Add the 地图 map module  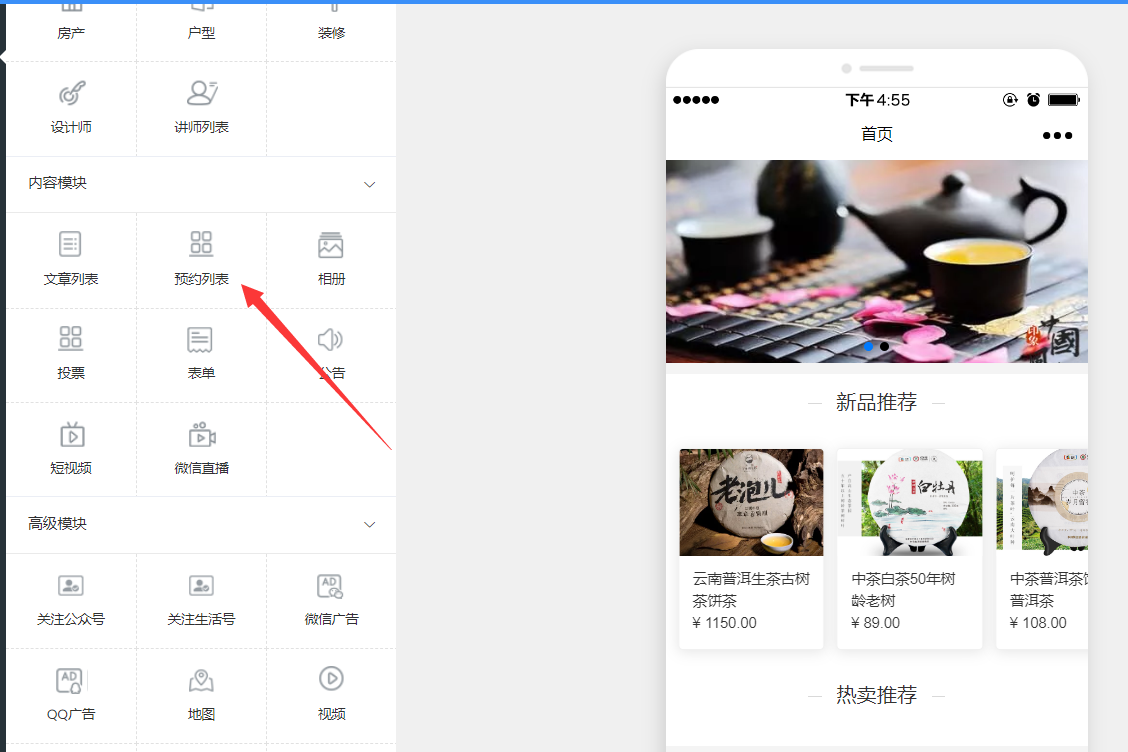pos(201,695)
